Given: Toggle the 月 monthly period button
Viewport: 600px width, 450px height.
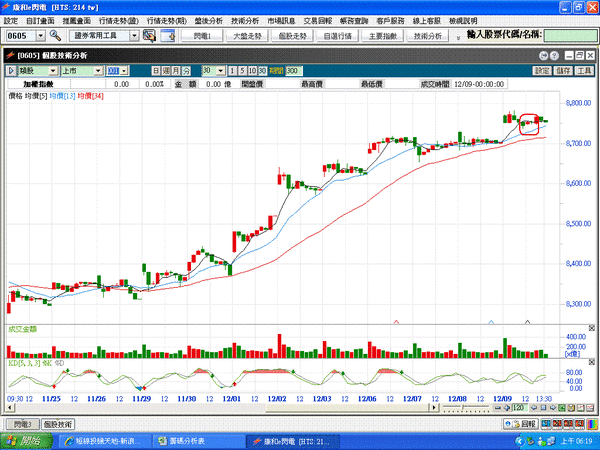Looking at the screenshot, I should click(176, 71).
